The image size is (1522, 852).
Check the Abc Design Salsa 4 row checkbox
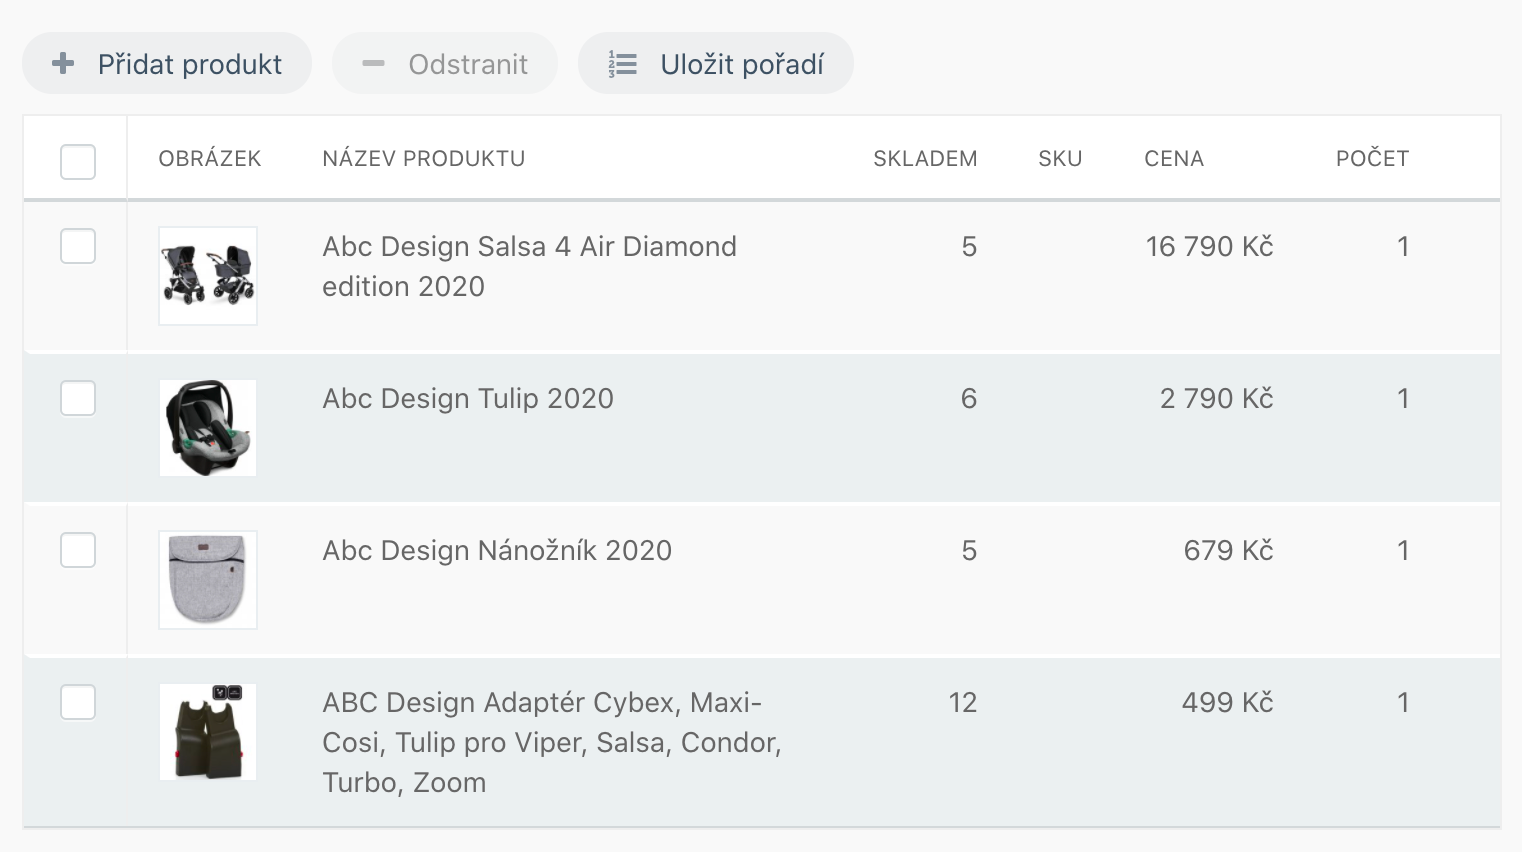[78, 246]
